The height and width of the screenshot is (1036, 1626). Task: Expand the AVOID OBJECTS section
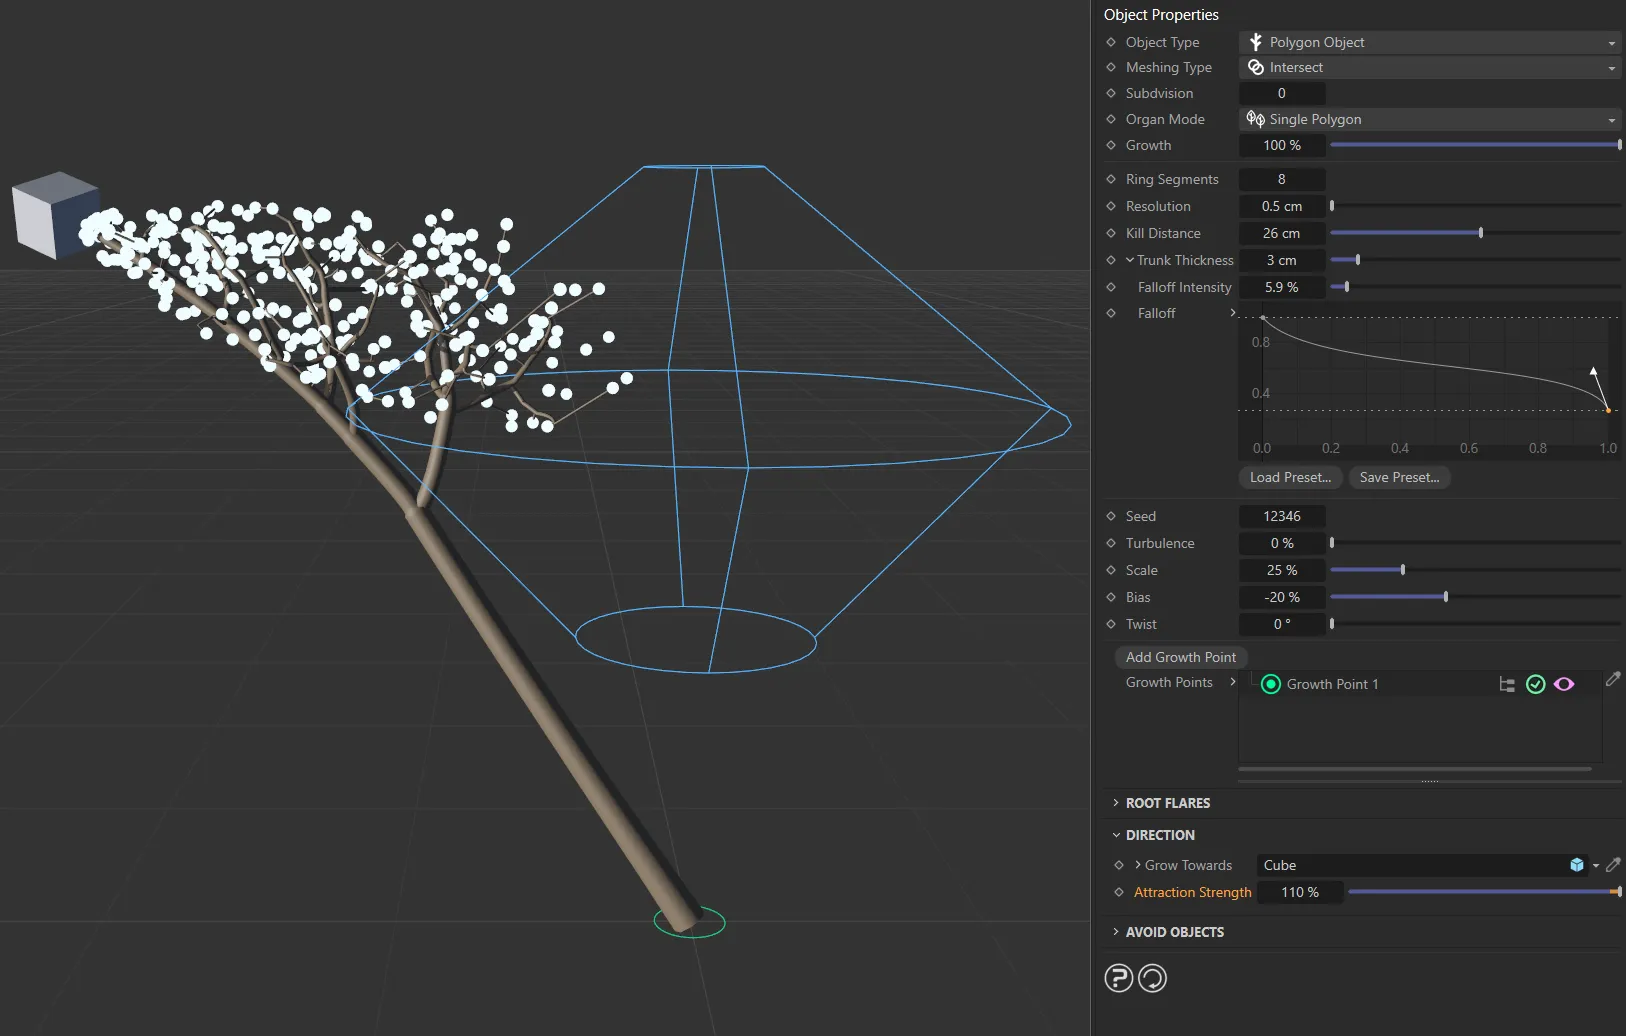(x=1174, y=932)
